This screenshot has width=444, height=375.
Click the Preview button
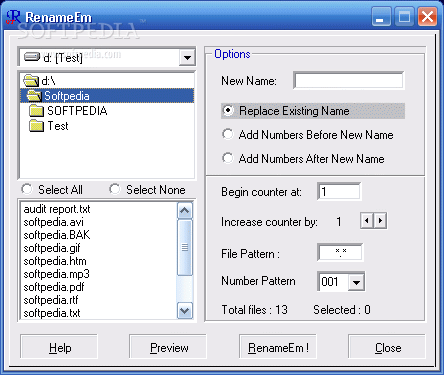pyautogui.click(x=168, y=347)
